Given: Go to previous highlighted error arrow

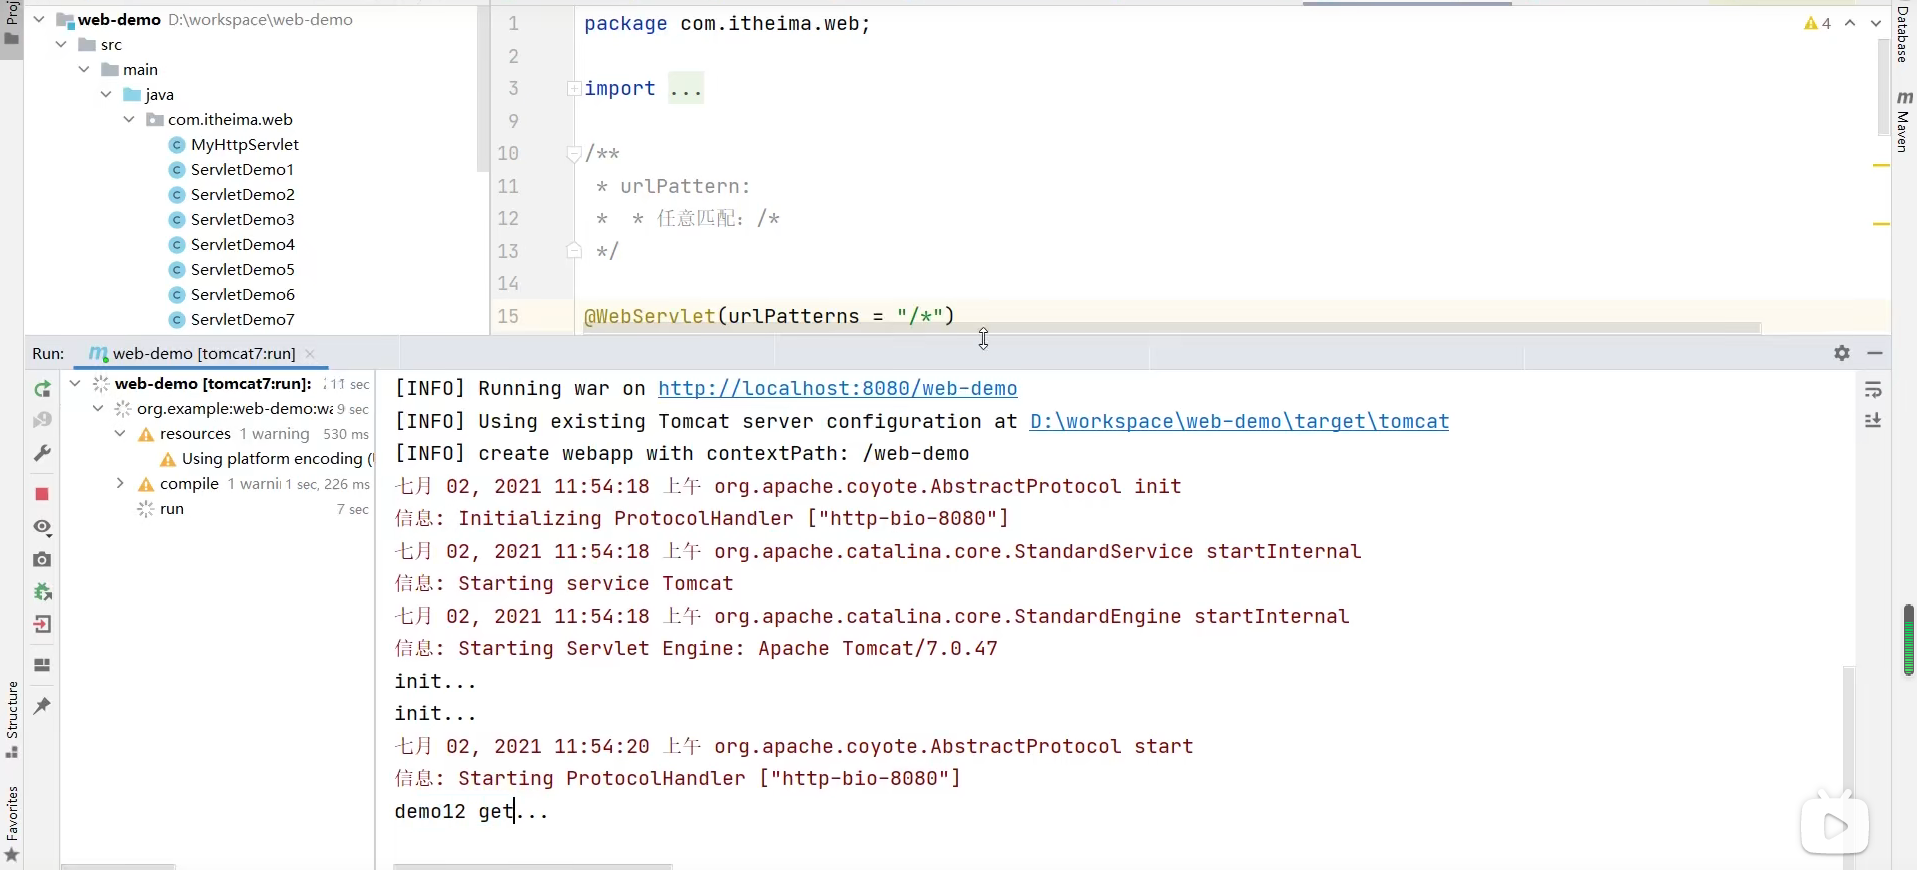Looking at the screenshot, I should tap(1850, 23).
